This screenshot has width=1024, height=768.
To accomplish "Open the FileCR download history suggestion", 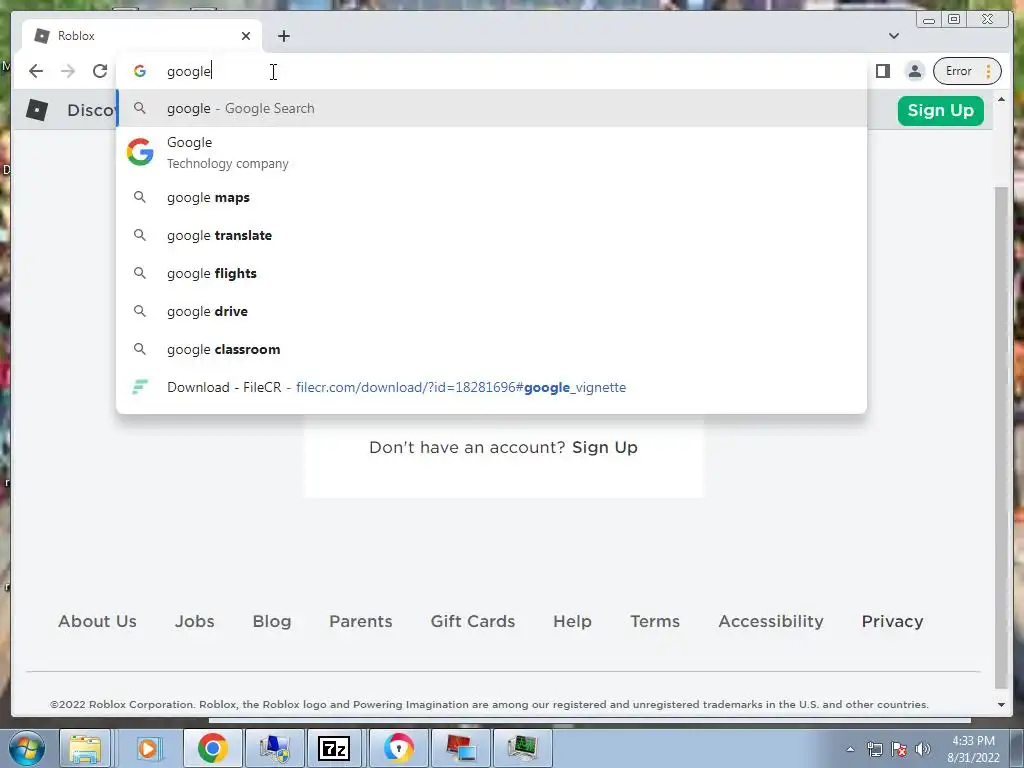I will click(x=492, y=387).
